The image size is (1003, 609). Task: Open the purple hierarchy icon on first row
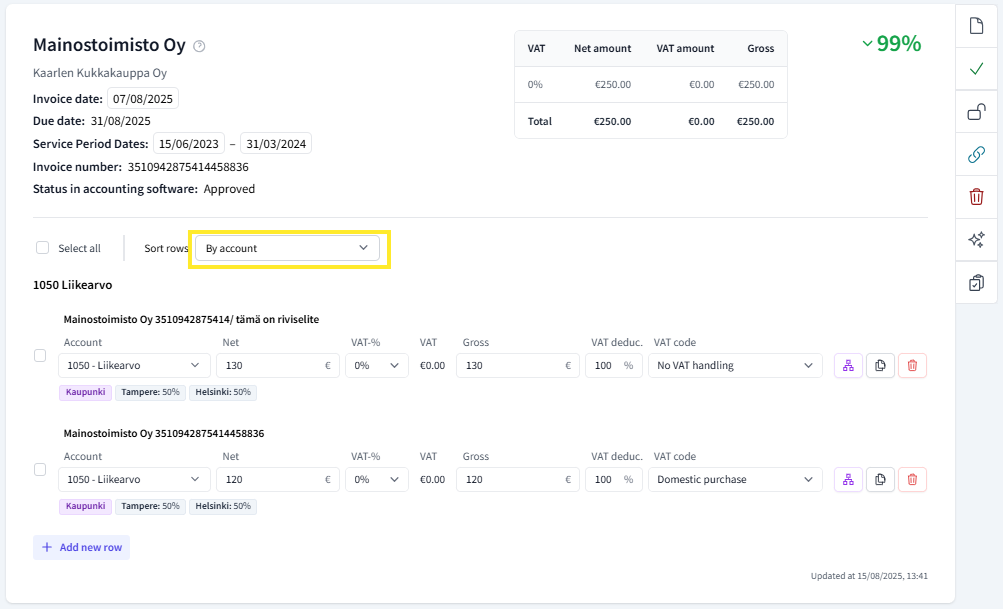(848, 366)
